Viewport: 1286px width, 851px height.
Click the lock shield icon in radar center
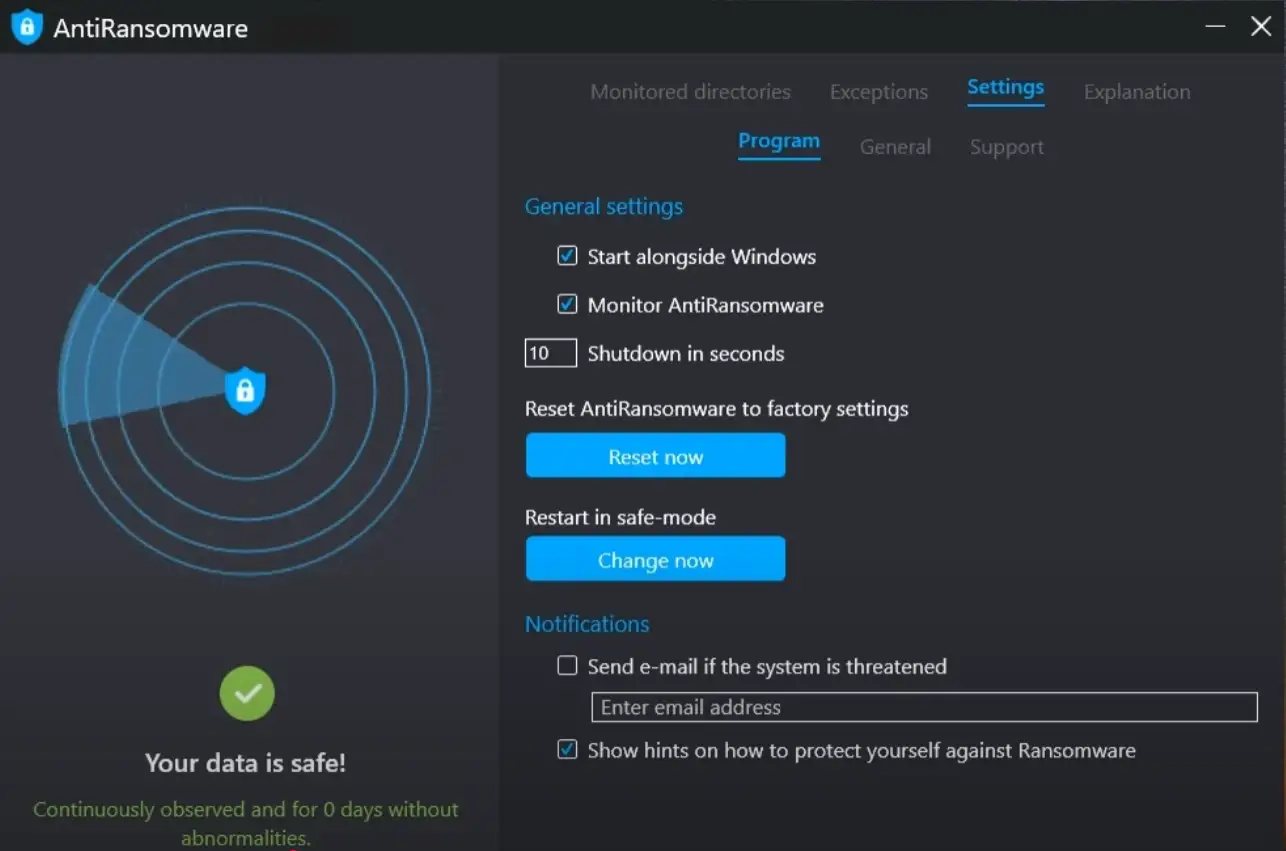[x=245, y=390]
